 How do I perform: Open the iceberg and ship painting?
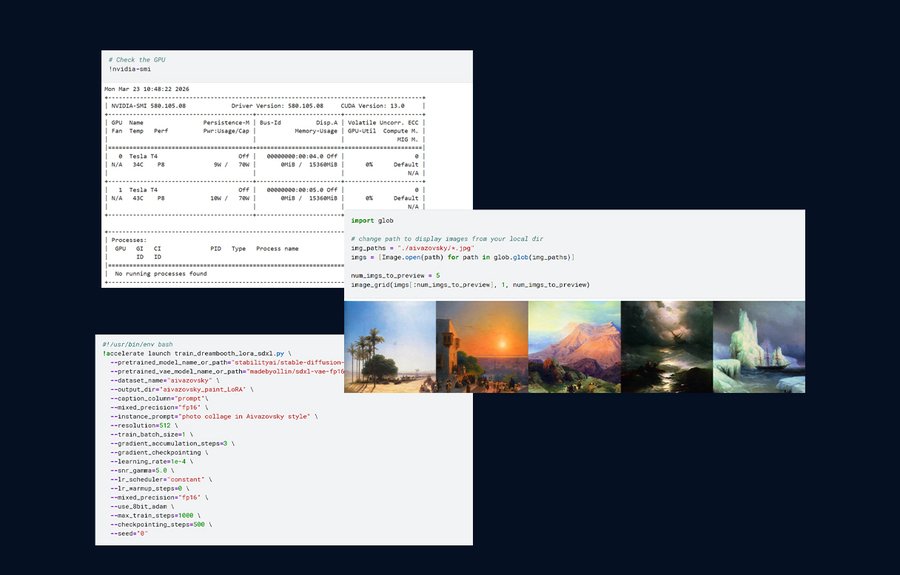tap(759, 347)
